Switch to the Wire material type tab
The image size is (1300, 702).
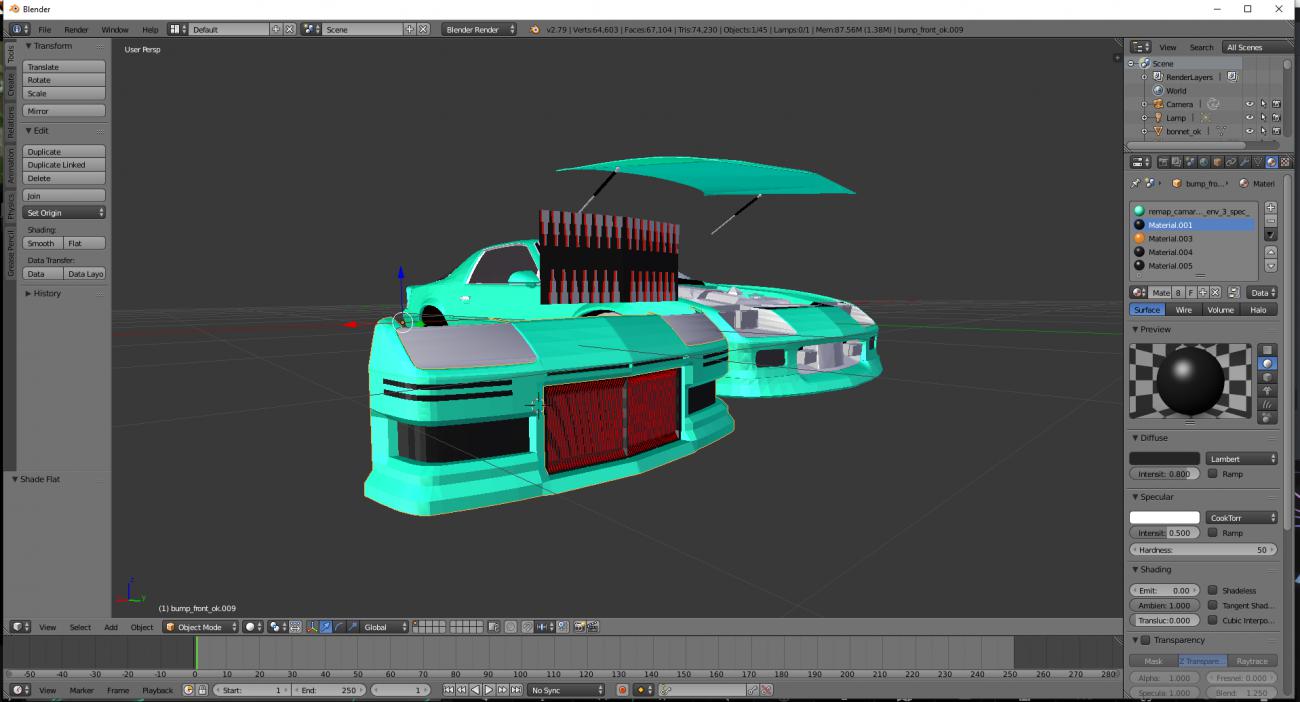coord(1183,310)
